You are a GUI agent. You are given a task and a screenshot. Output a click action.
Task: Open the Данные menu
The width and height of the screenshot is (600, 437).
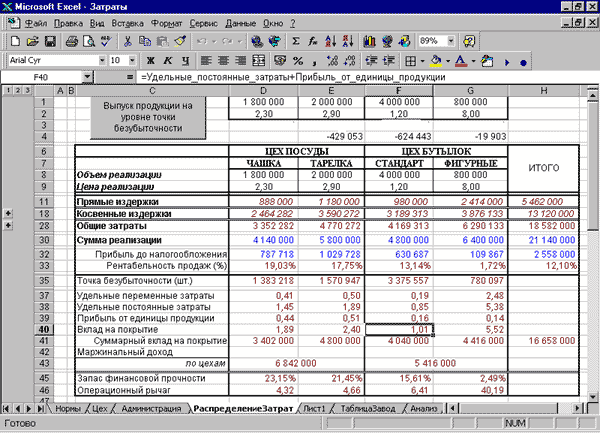coord(240,24)
